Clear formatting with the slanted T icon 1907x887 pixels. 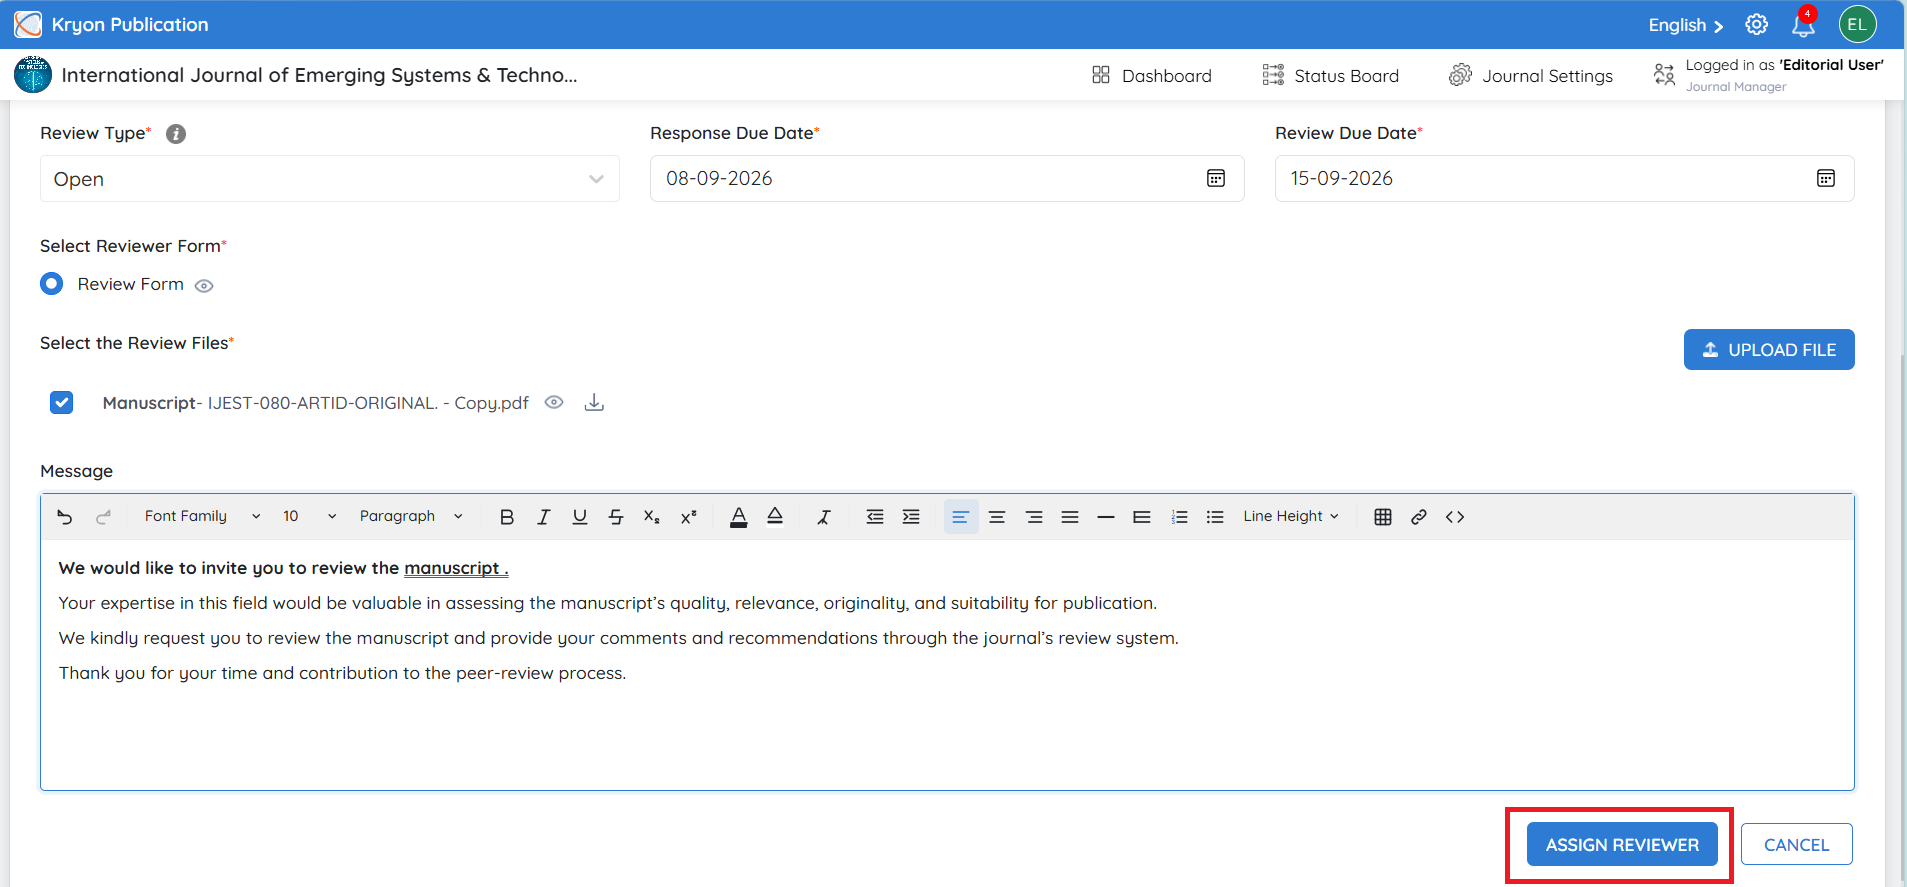(x=824, y=517)
